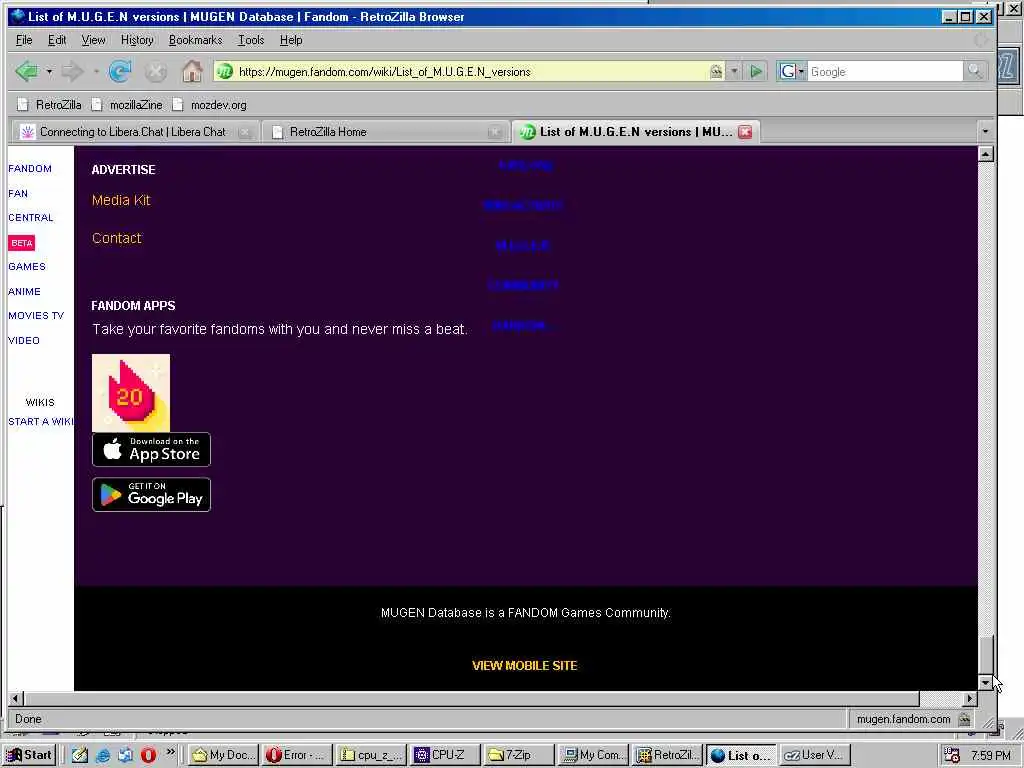Go back with the green Back arrow

click(x=26, y=71)
